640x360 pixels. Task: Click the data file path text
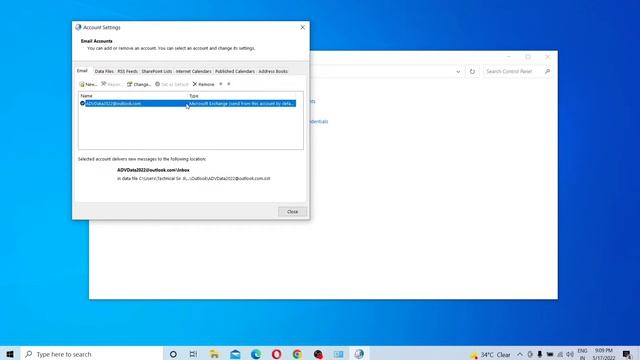pyautogui.click(x=193, y=178)
